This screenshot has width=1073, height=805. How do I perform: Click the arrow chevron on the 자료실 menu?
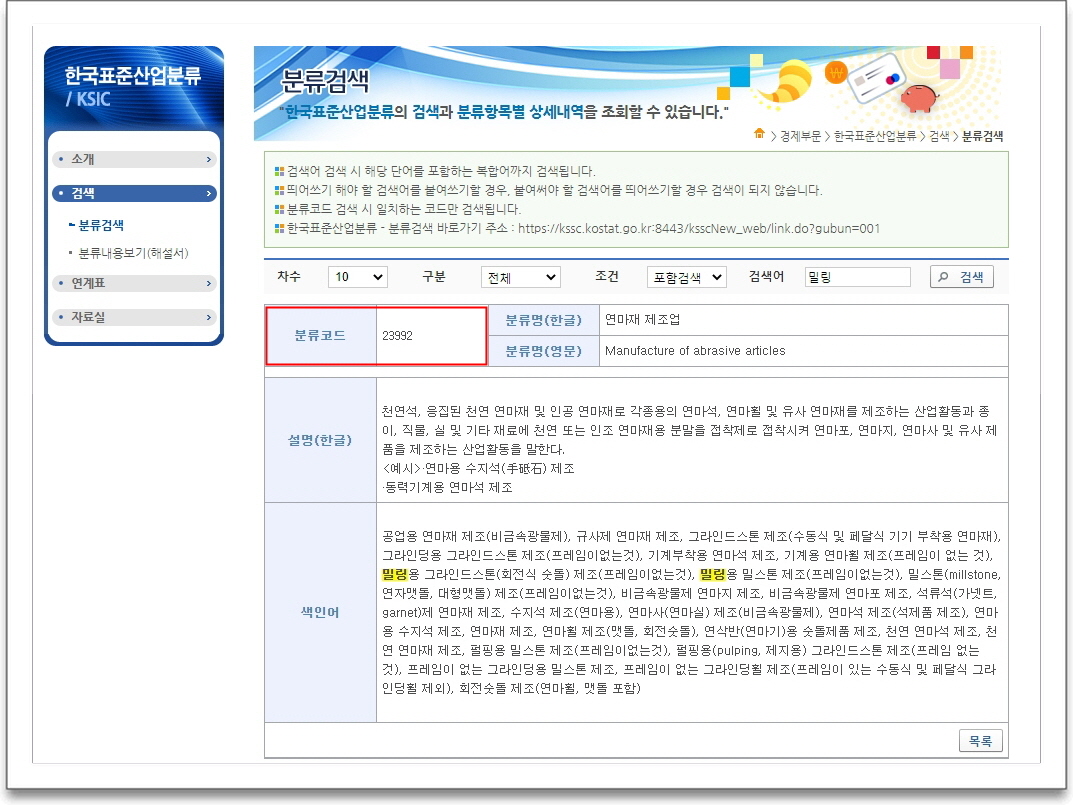(x=209, y=318)
